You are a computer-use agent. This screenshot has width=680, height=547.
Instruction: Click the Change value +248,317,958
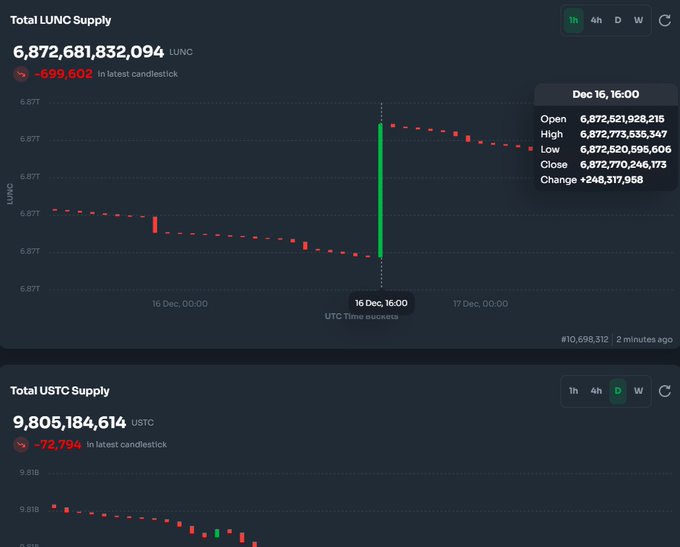[x=611, y=180]
